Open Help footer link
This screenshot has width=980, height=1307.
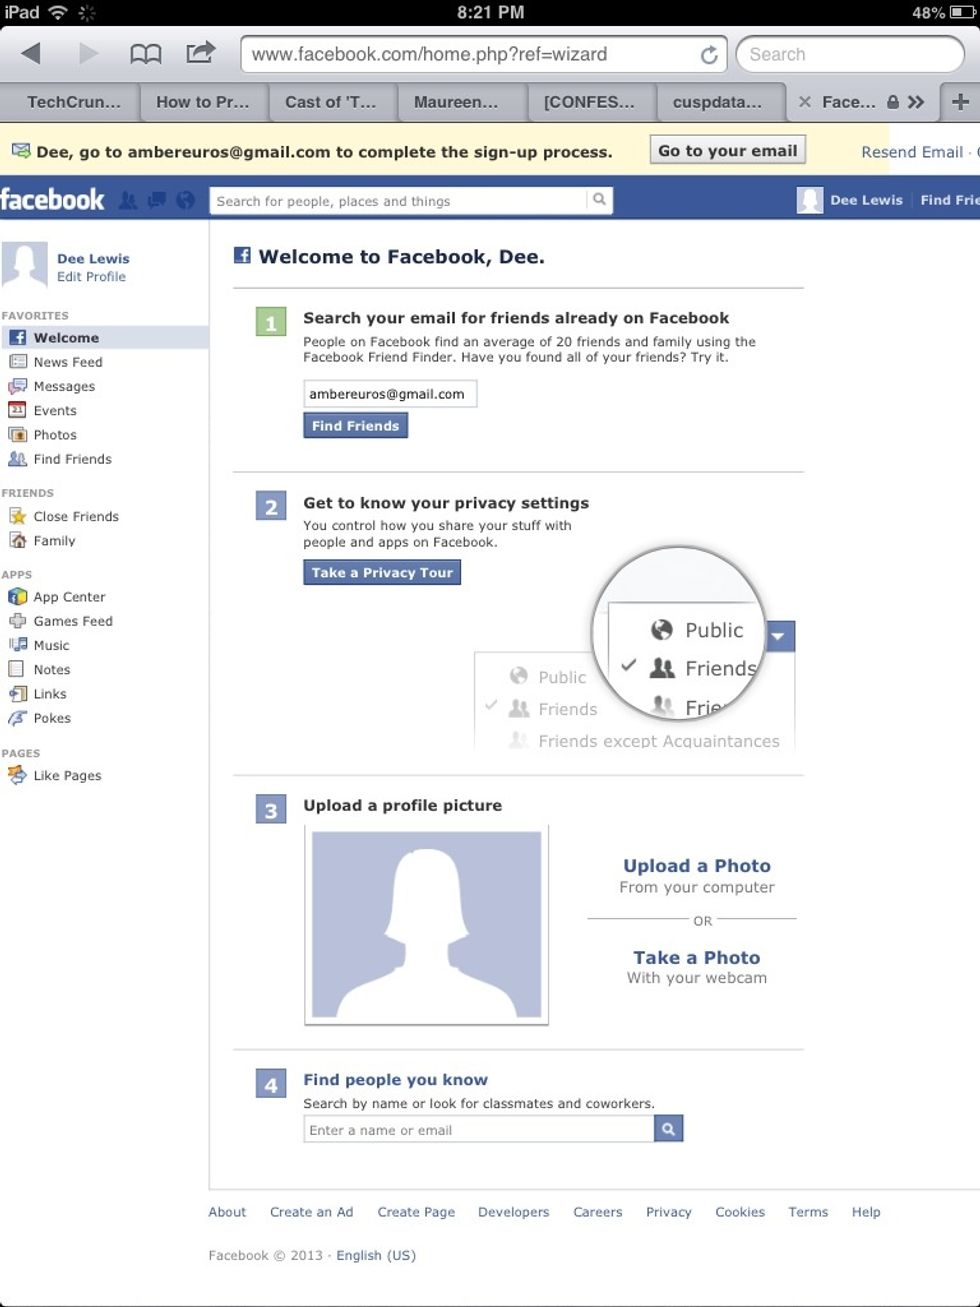[866, 1212]
